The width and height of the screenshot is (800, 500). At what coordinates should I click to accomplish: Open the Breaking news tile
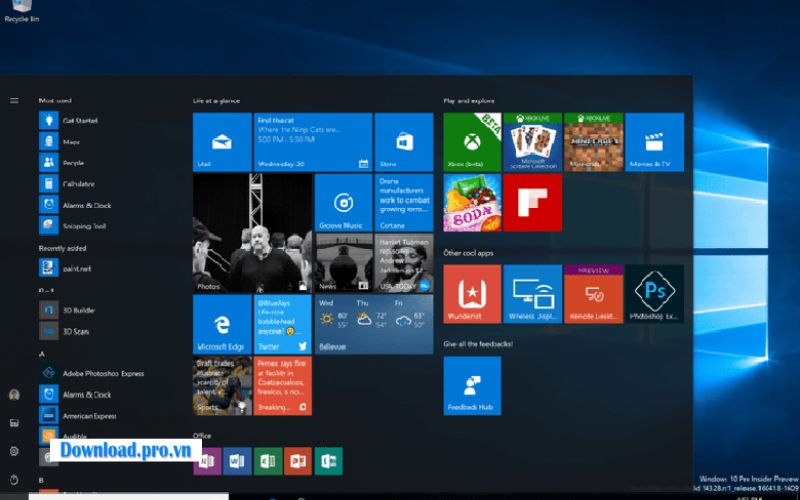pyautogui.click(x=283, y=386)
